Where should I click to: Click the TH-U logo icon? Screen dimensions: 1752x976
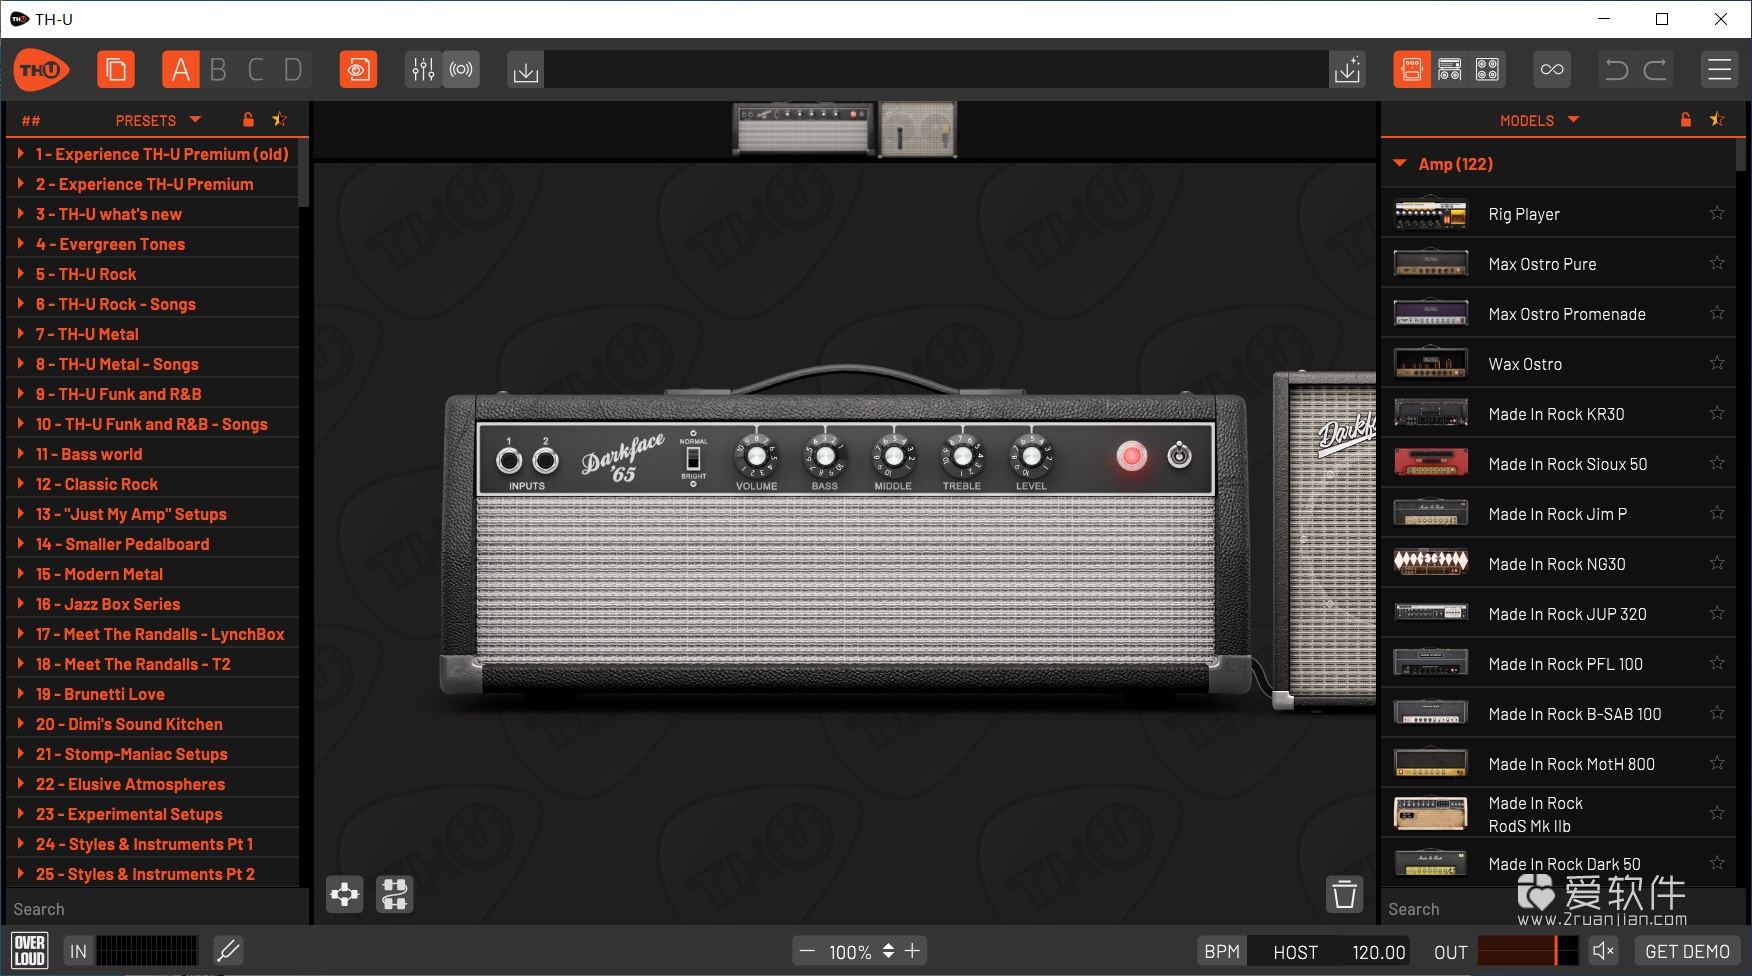[x=41, y=70]
